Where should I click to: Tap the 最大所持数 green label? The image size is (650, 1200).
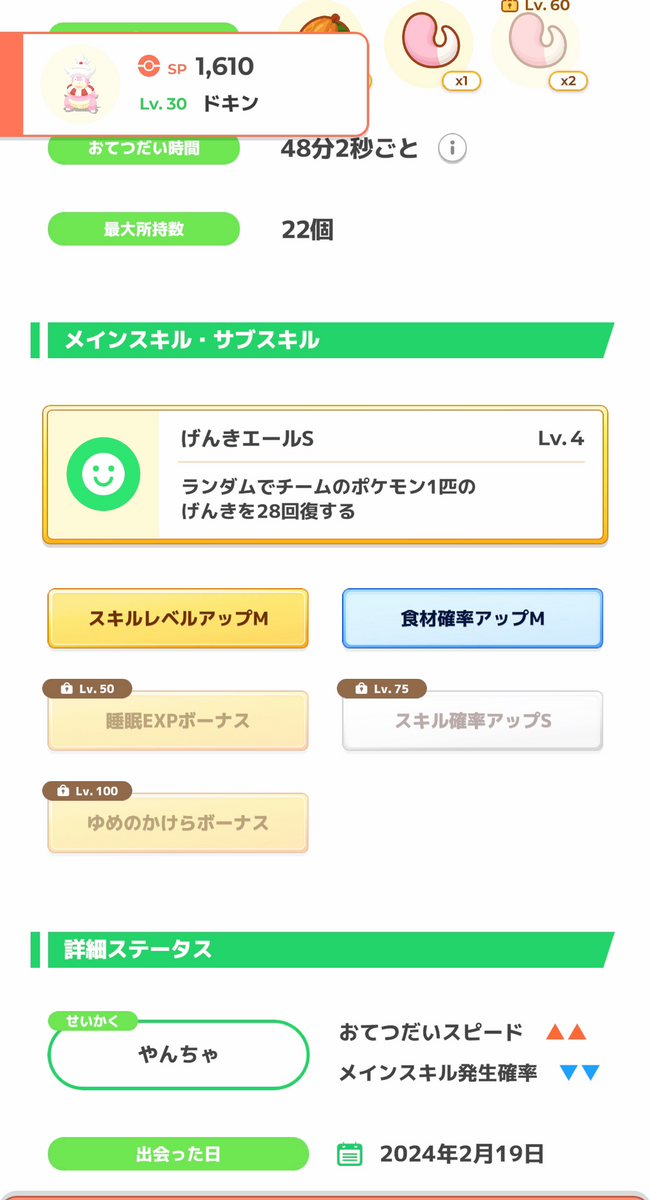pos(144,229)
